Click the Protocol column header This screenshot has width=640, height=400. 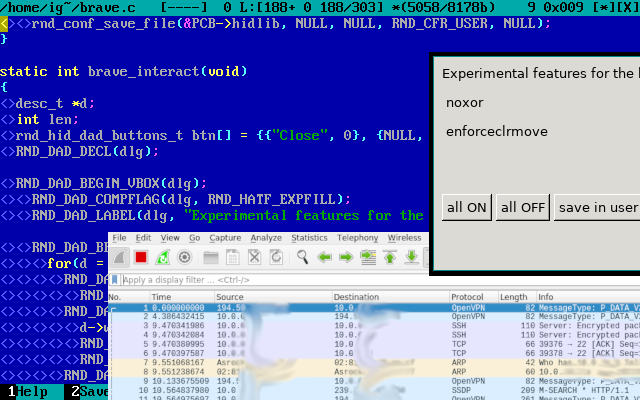(x=468, y=297)
